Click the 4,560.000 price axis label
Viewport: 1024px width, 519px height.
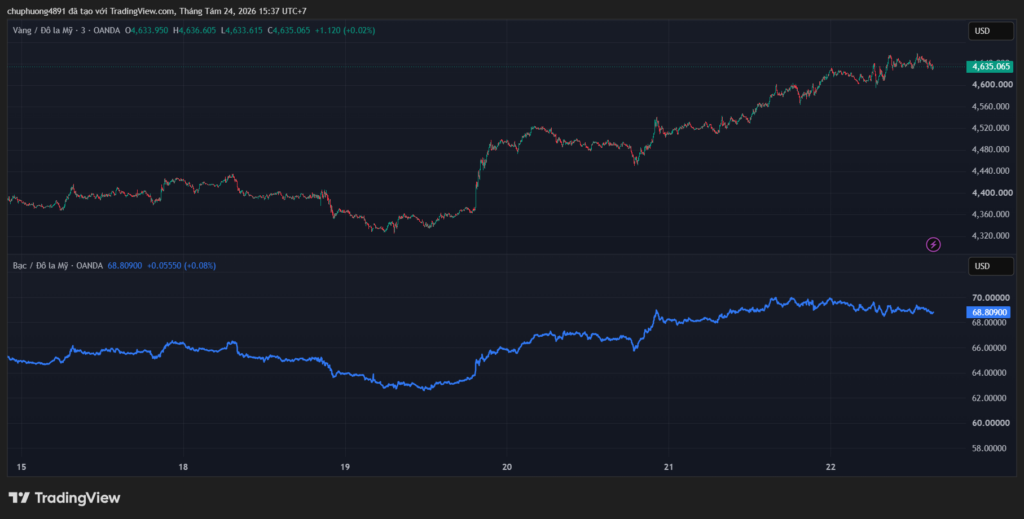(x=991, y=106)
